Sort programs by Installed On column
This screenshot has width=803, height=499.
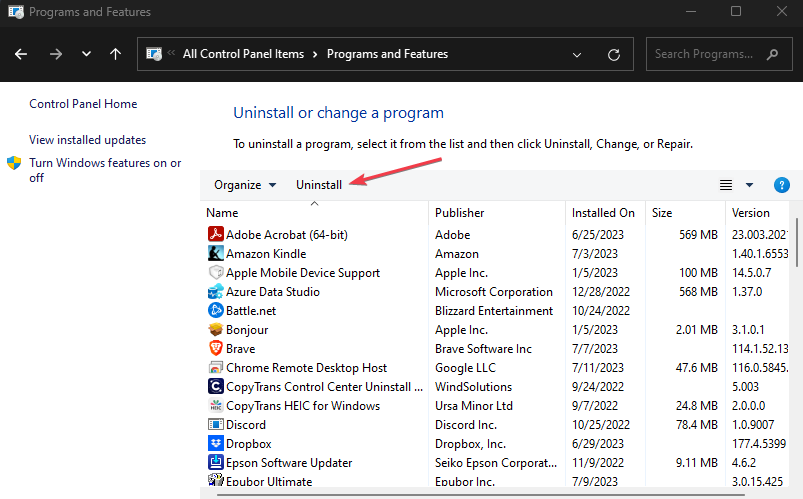pos(603,213)
